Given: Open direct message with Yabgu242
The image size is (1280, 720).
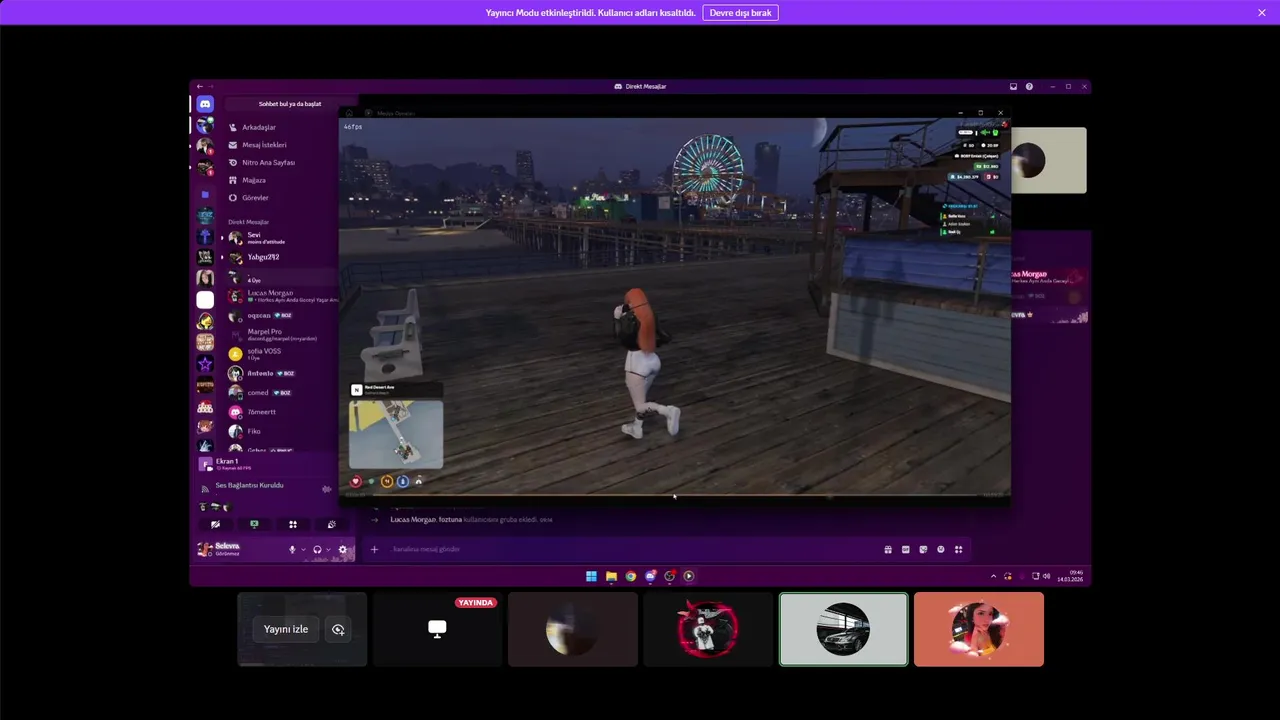Looking at the screenshot, I should tap(279, 257).
